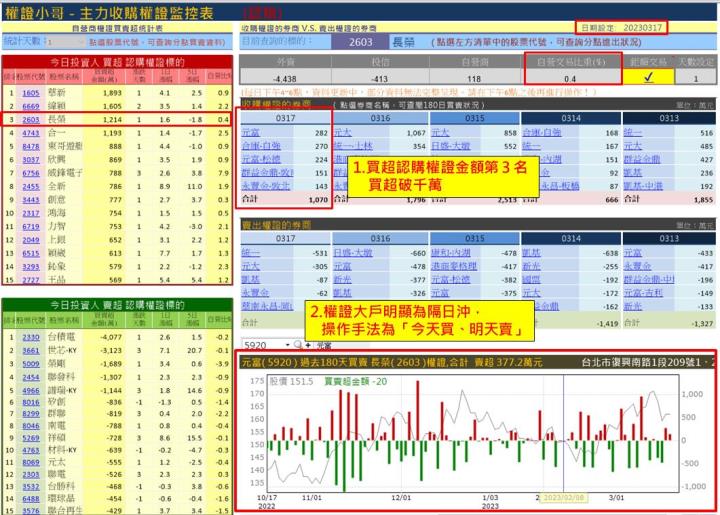Click the plus icon next to the broker search
This screenshot has width=720, height=515.
point(308,345)
